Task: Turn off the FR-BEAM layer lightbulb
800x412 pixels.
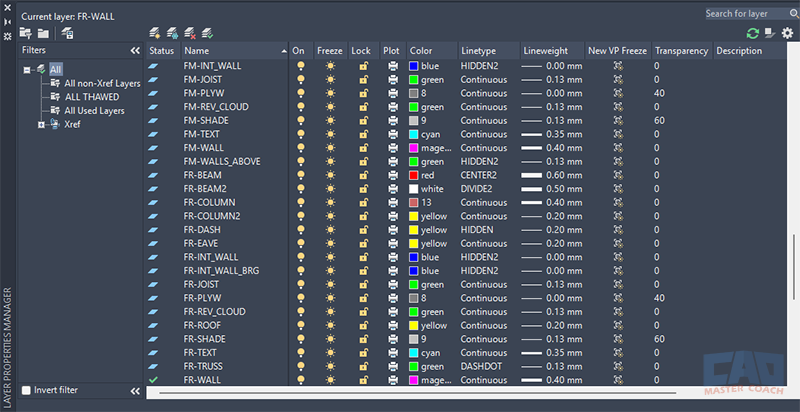Action: [300, 175]
